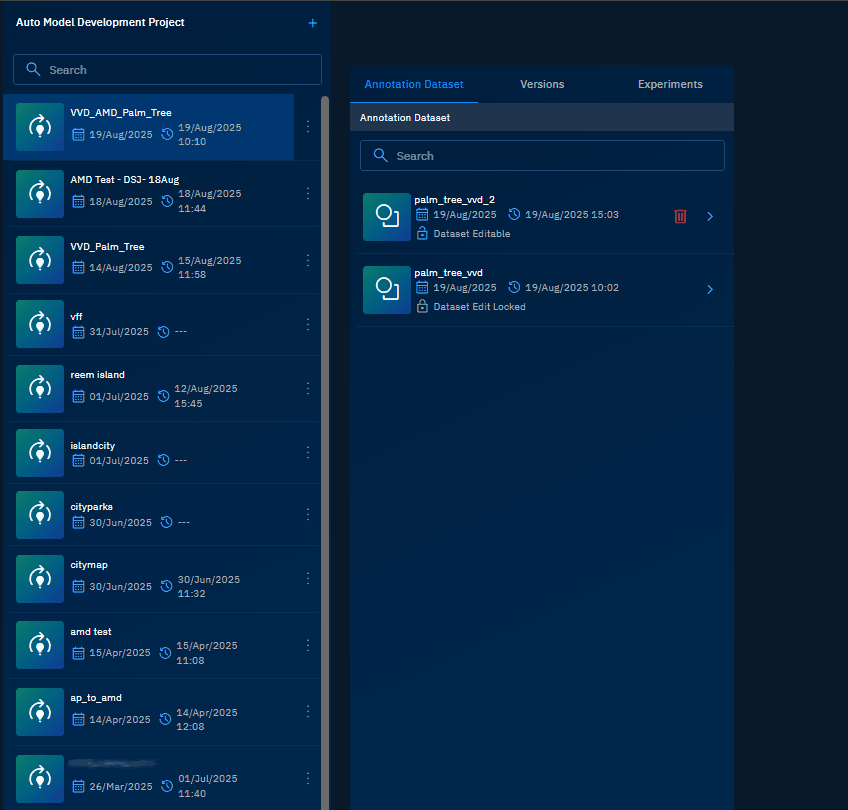
Task: Select the Annotation Dataset tab
Action: point(414,85)
